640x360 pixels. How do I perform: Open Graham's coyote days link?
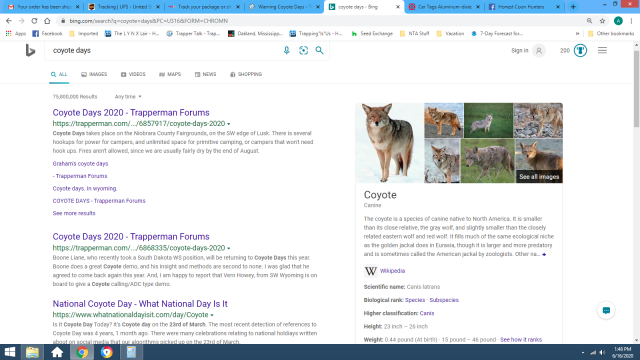(x=80, y=164)
